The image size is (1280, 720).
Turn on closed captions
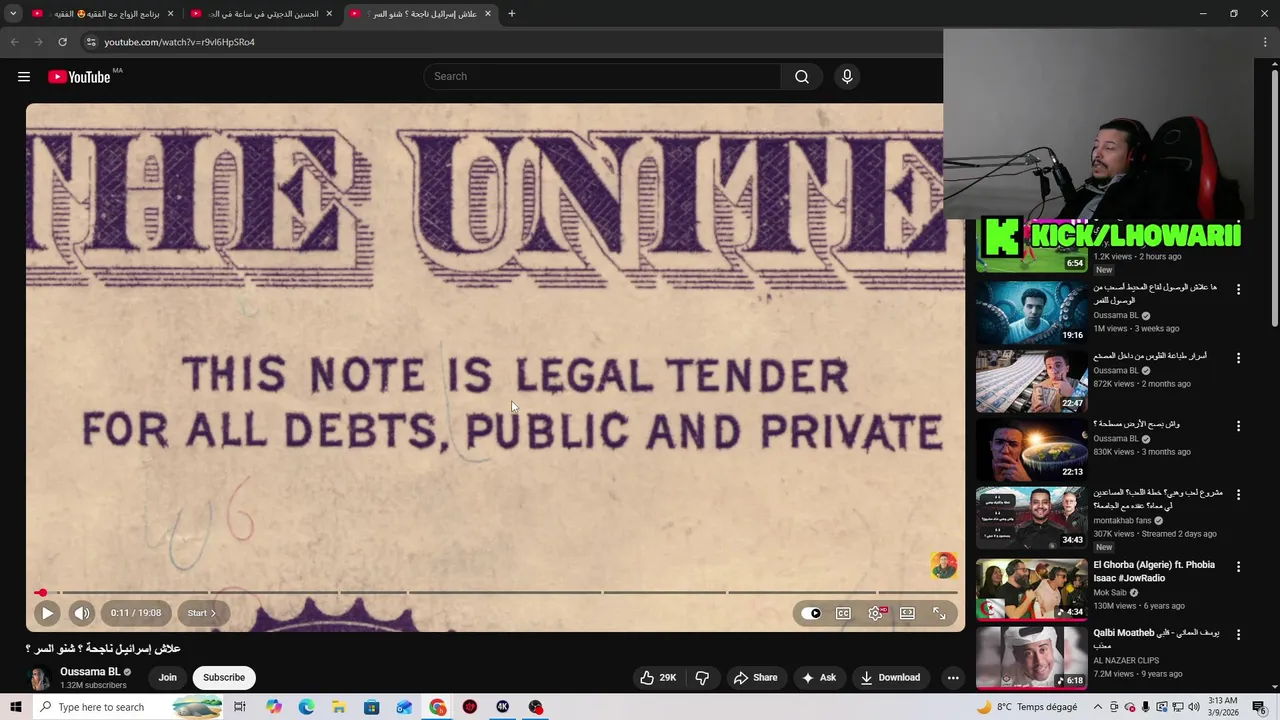(x=843, y=613)
